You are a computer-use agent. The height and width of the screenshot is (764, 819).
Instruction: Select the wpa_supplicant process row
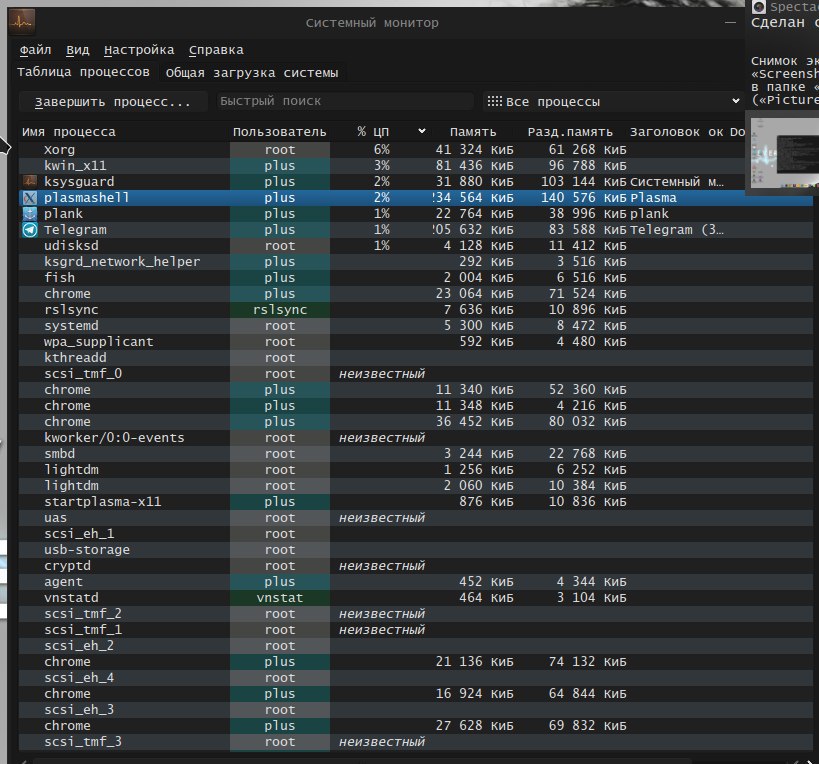point(415,342)
